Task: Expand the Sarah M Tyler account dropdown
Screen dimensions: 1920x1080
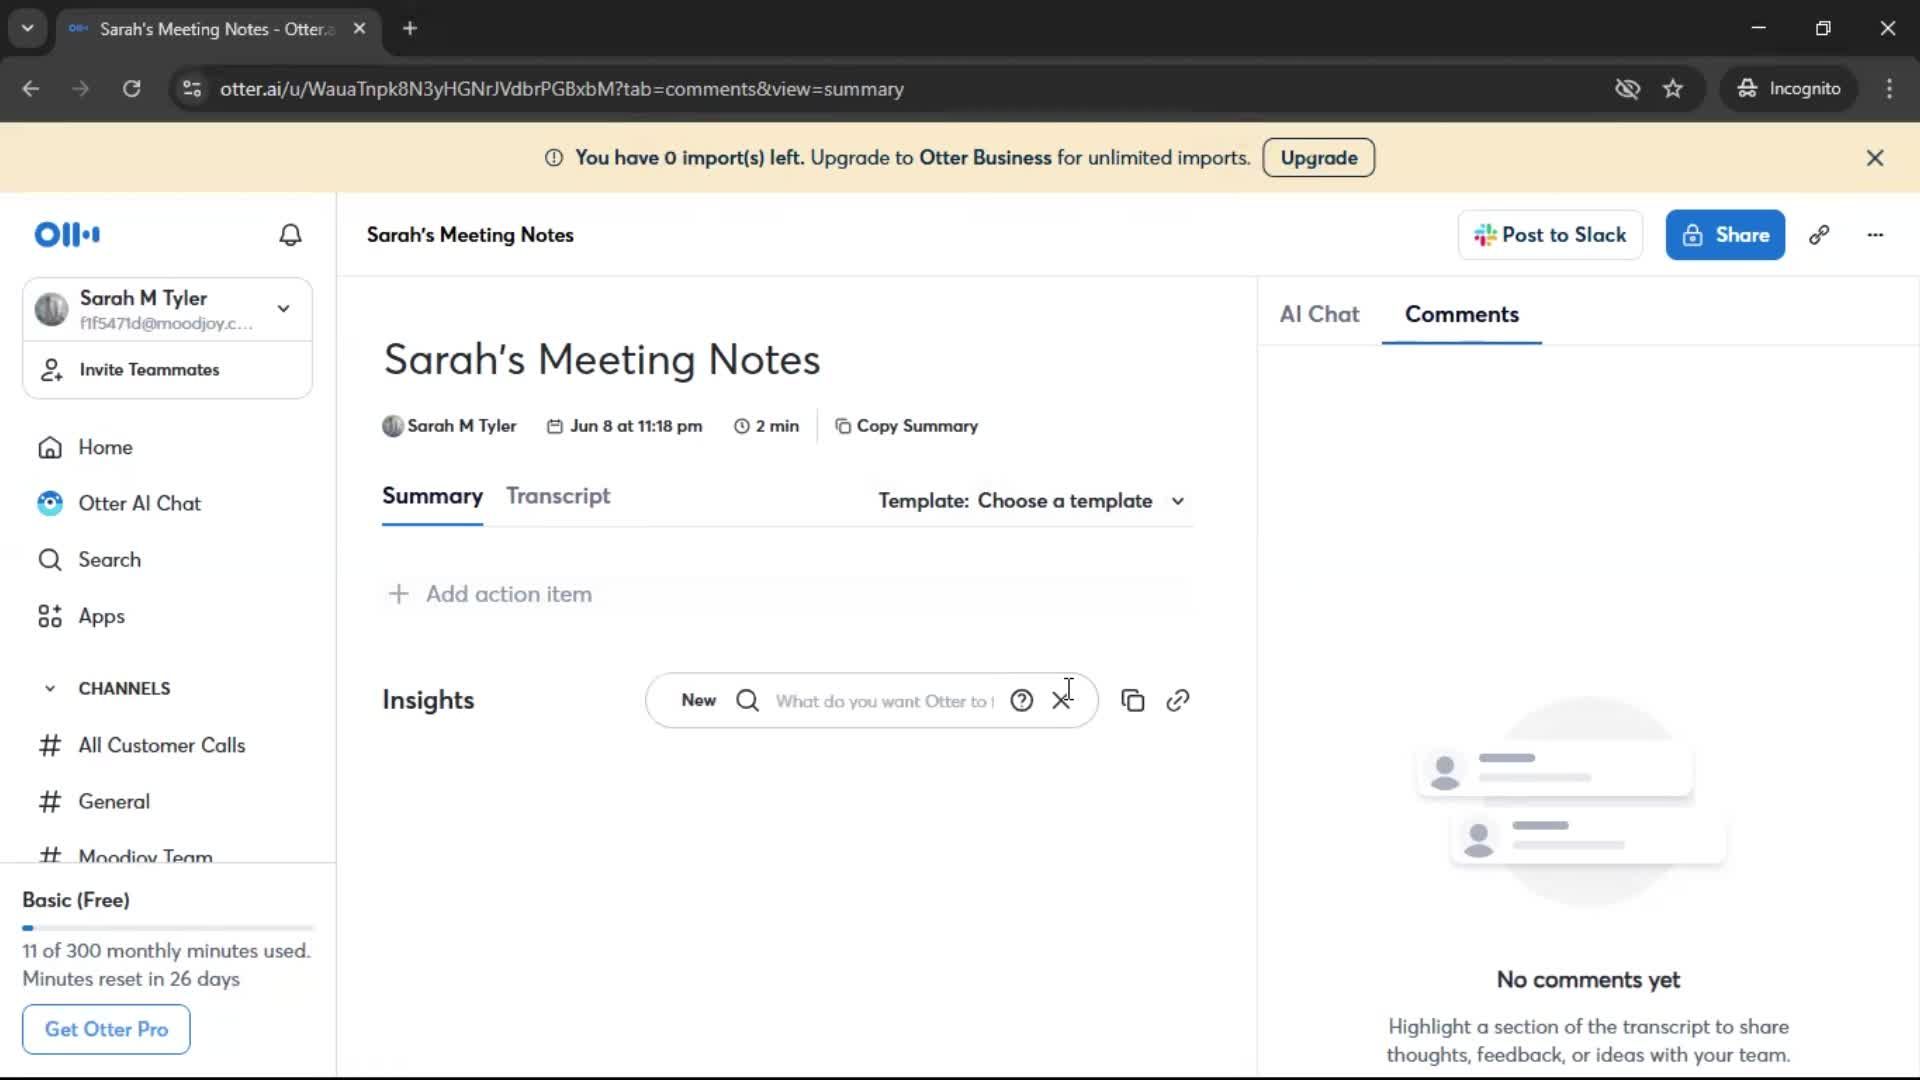Action: tap(284, 309)
